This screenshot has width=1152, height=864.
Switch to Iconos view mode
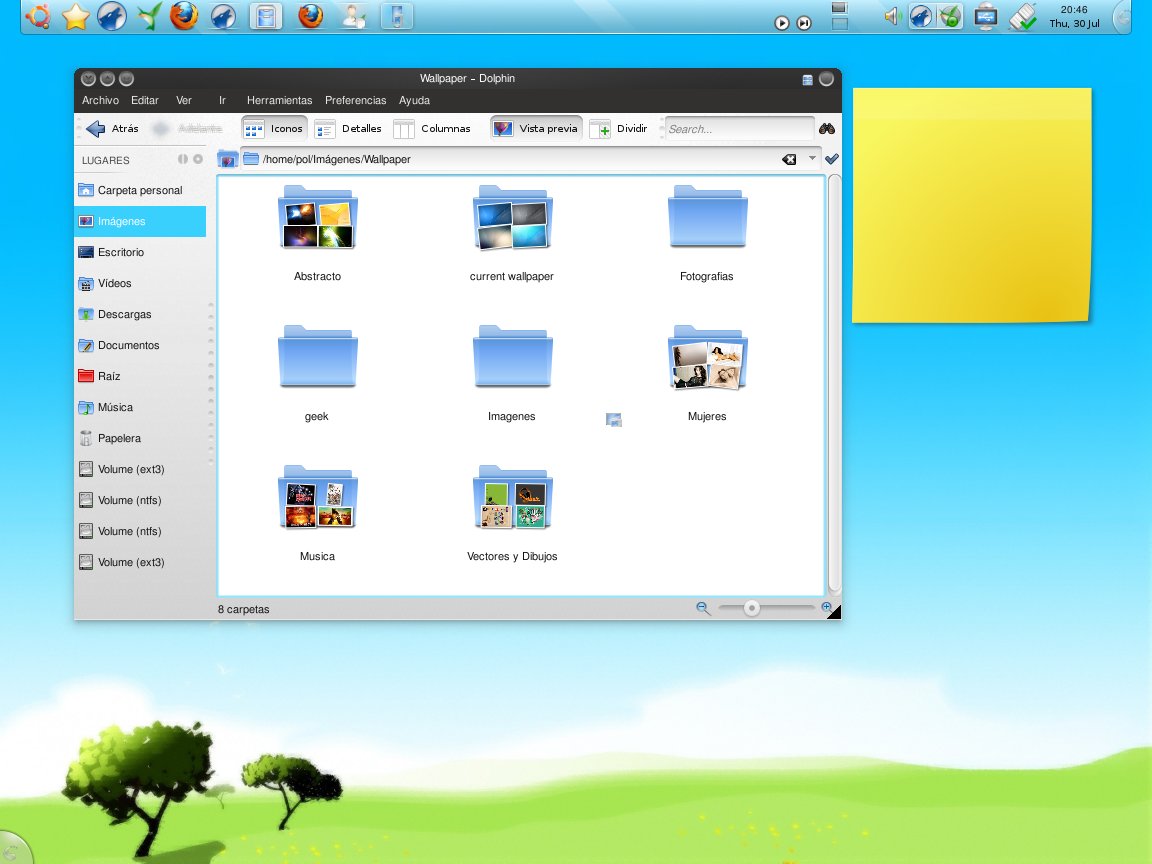coord(273,129)
